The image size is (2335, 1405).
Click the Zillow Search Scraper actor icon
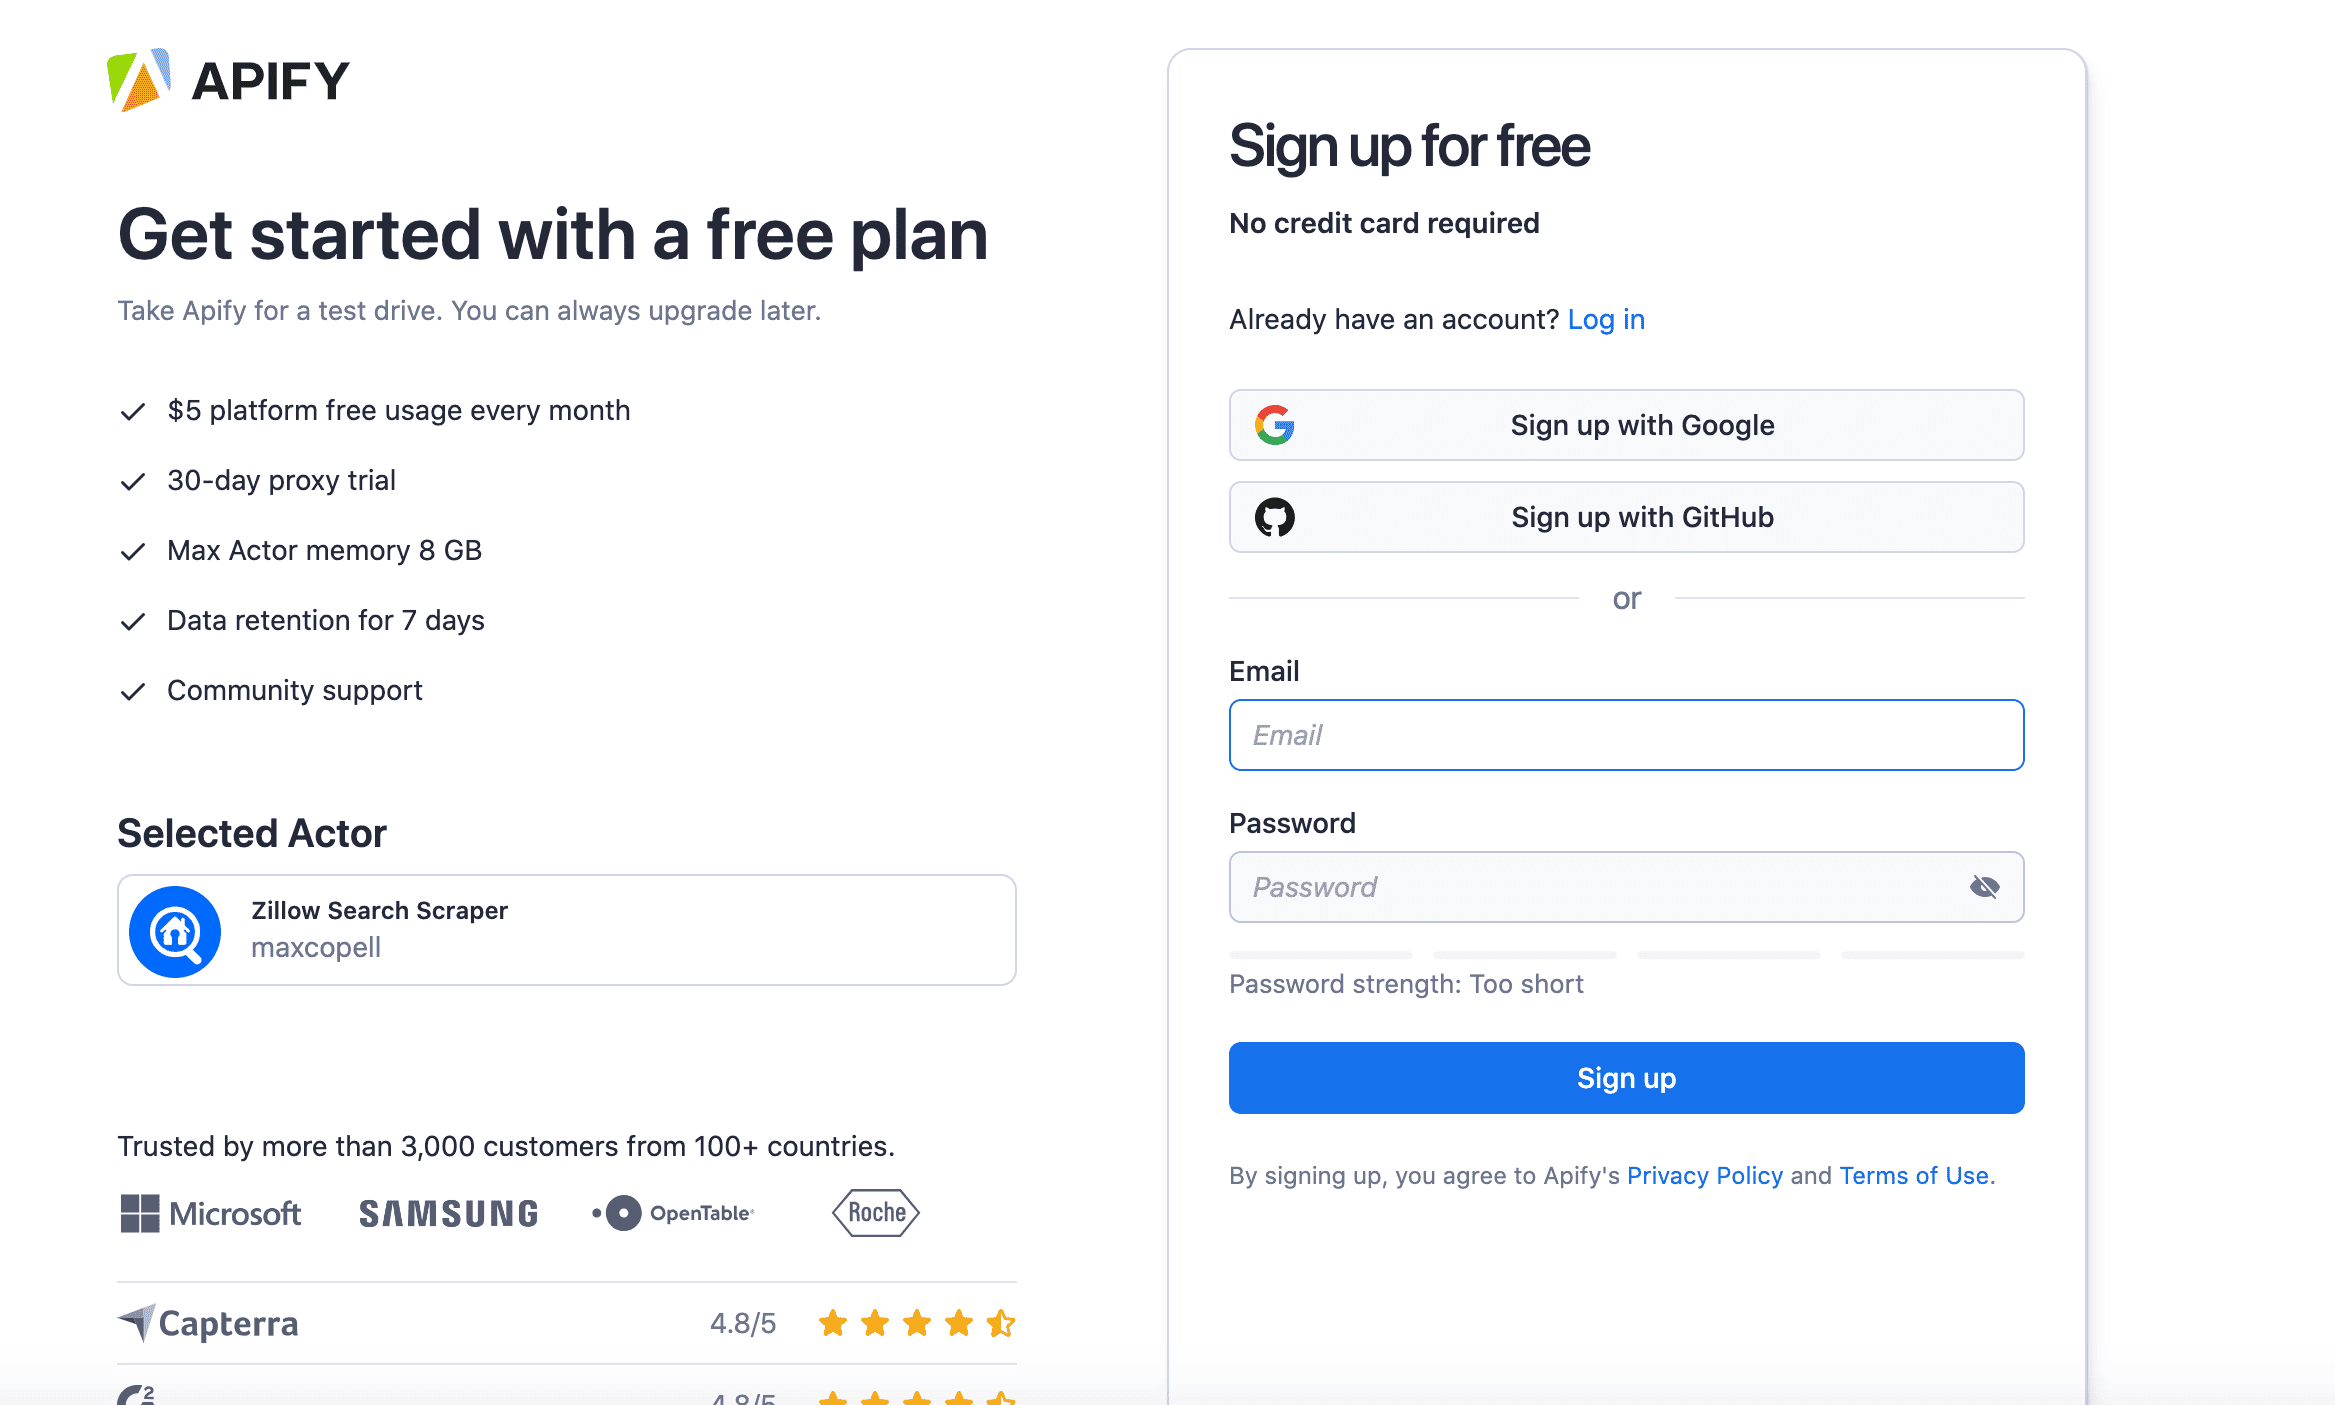coord(176,930)
